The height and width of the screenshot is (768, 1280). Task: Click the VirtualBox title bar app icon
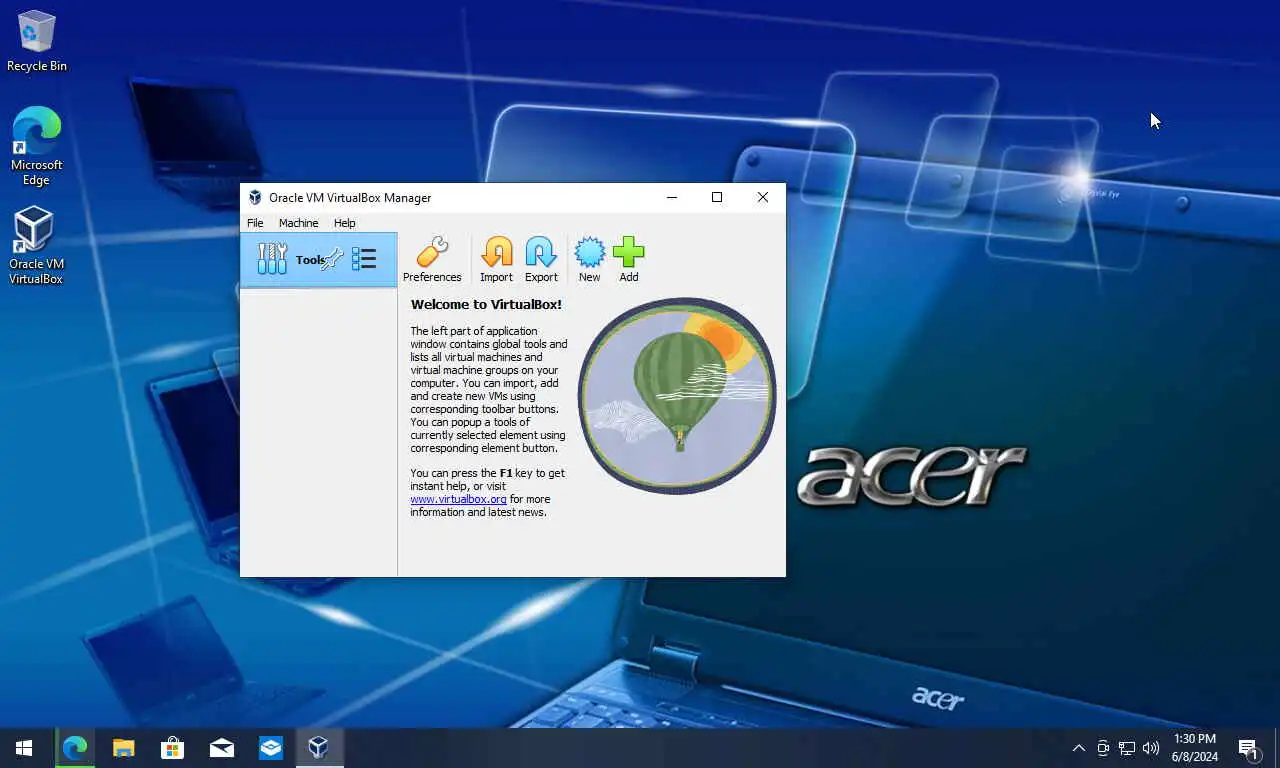tap(255, 198)
